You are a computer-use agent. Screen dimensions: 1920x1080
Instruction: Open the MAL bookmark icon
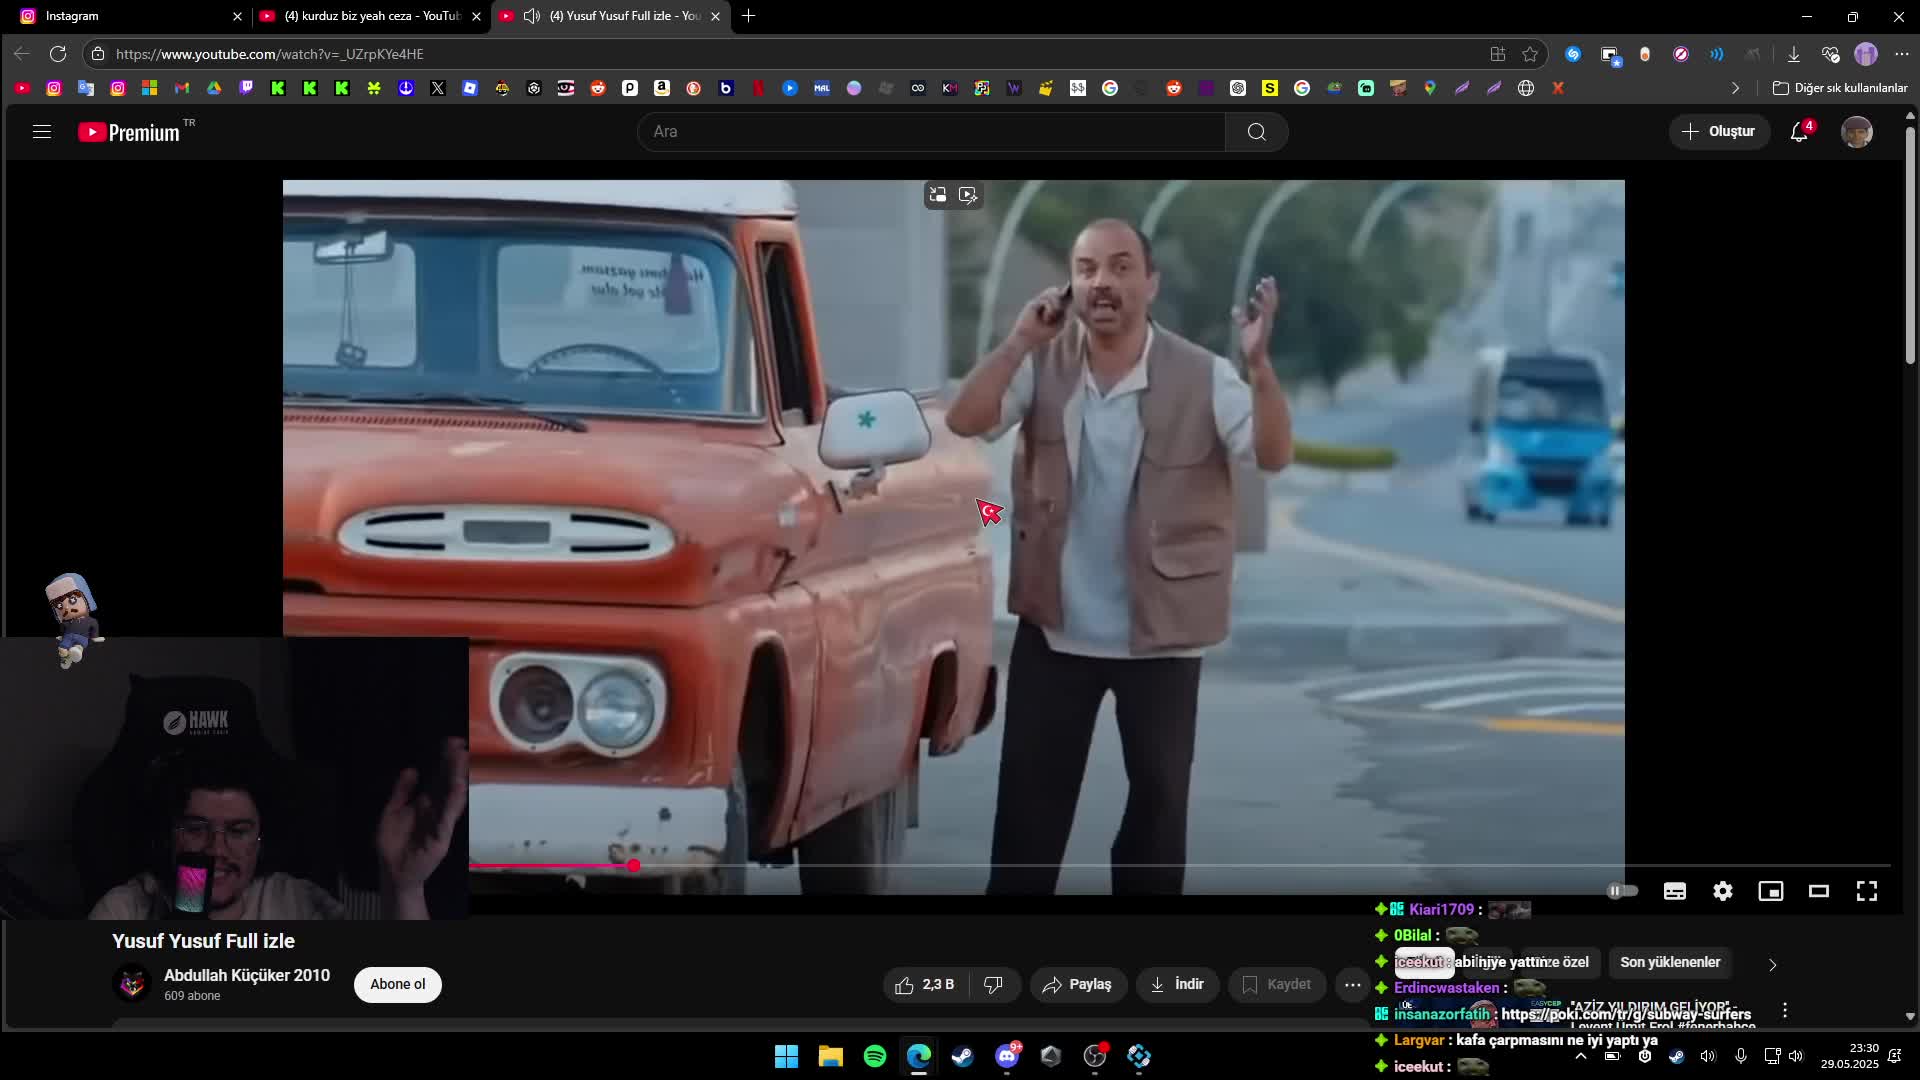pyautogui.click(x=822, y=88)
